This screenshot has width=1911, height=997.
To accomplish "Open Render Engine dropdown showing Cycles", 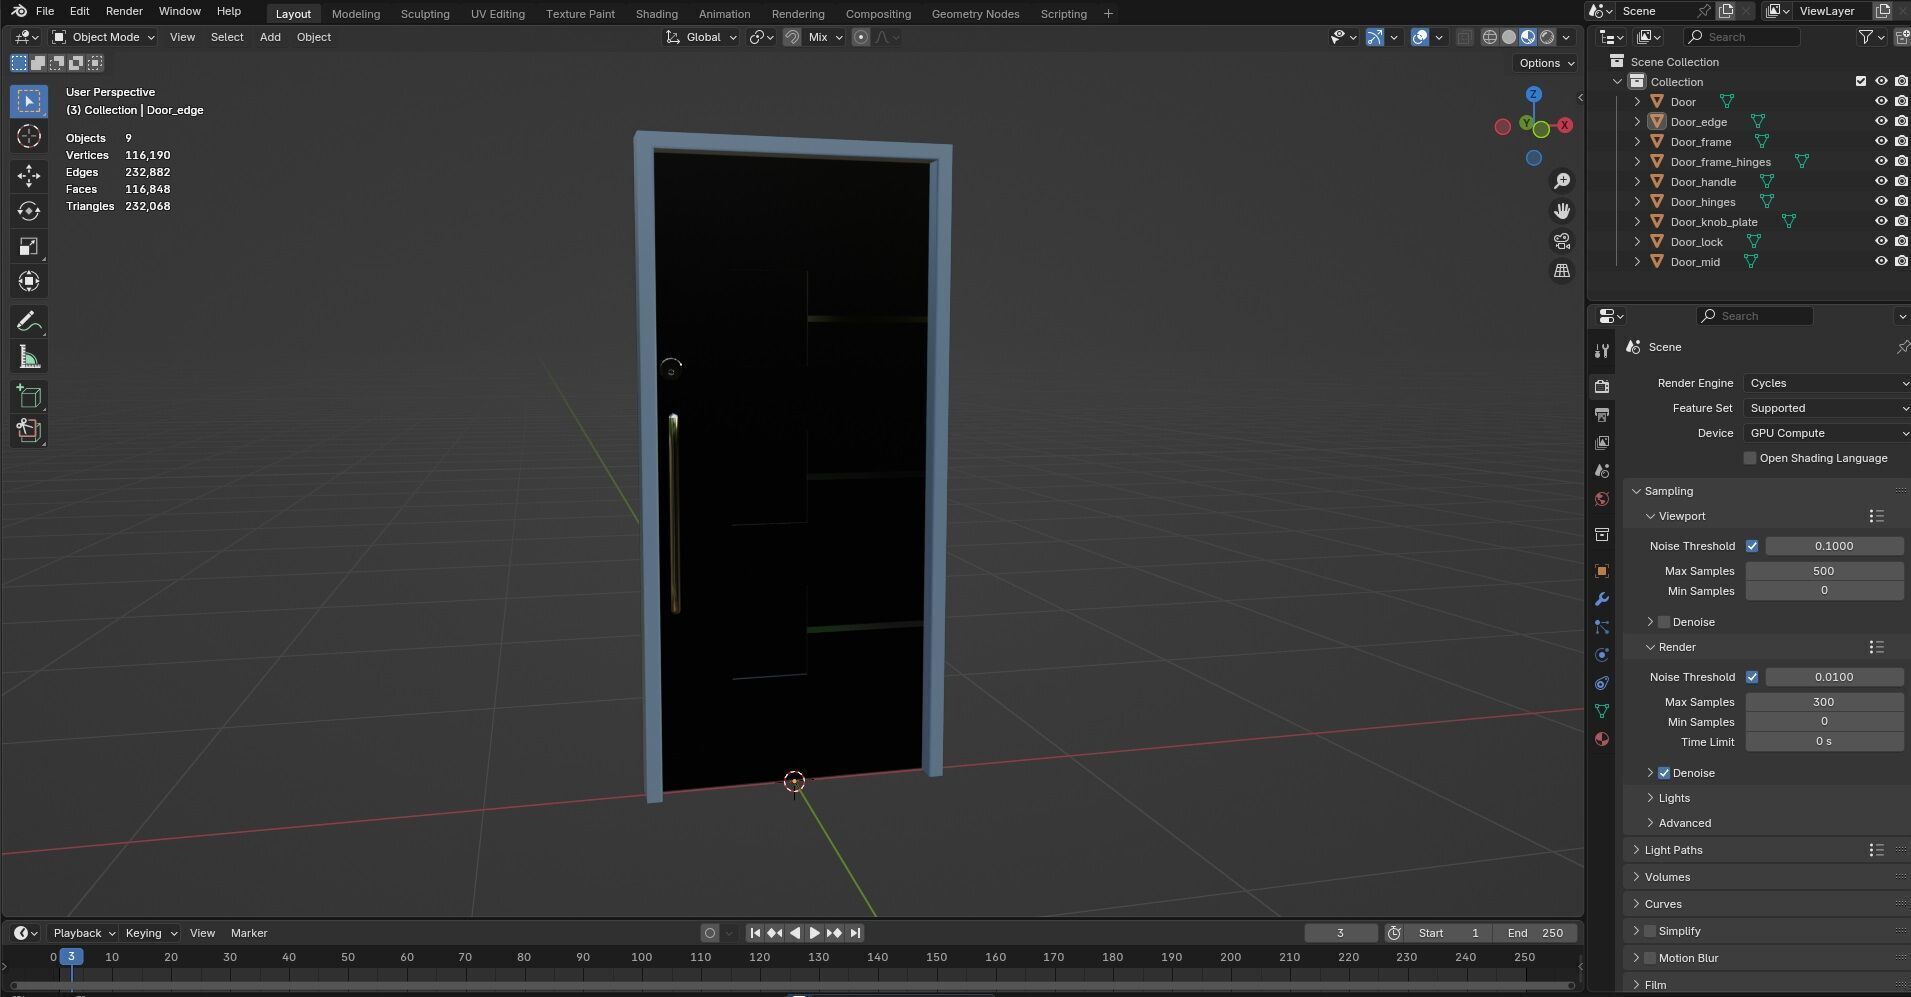I will point(1827,383).
